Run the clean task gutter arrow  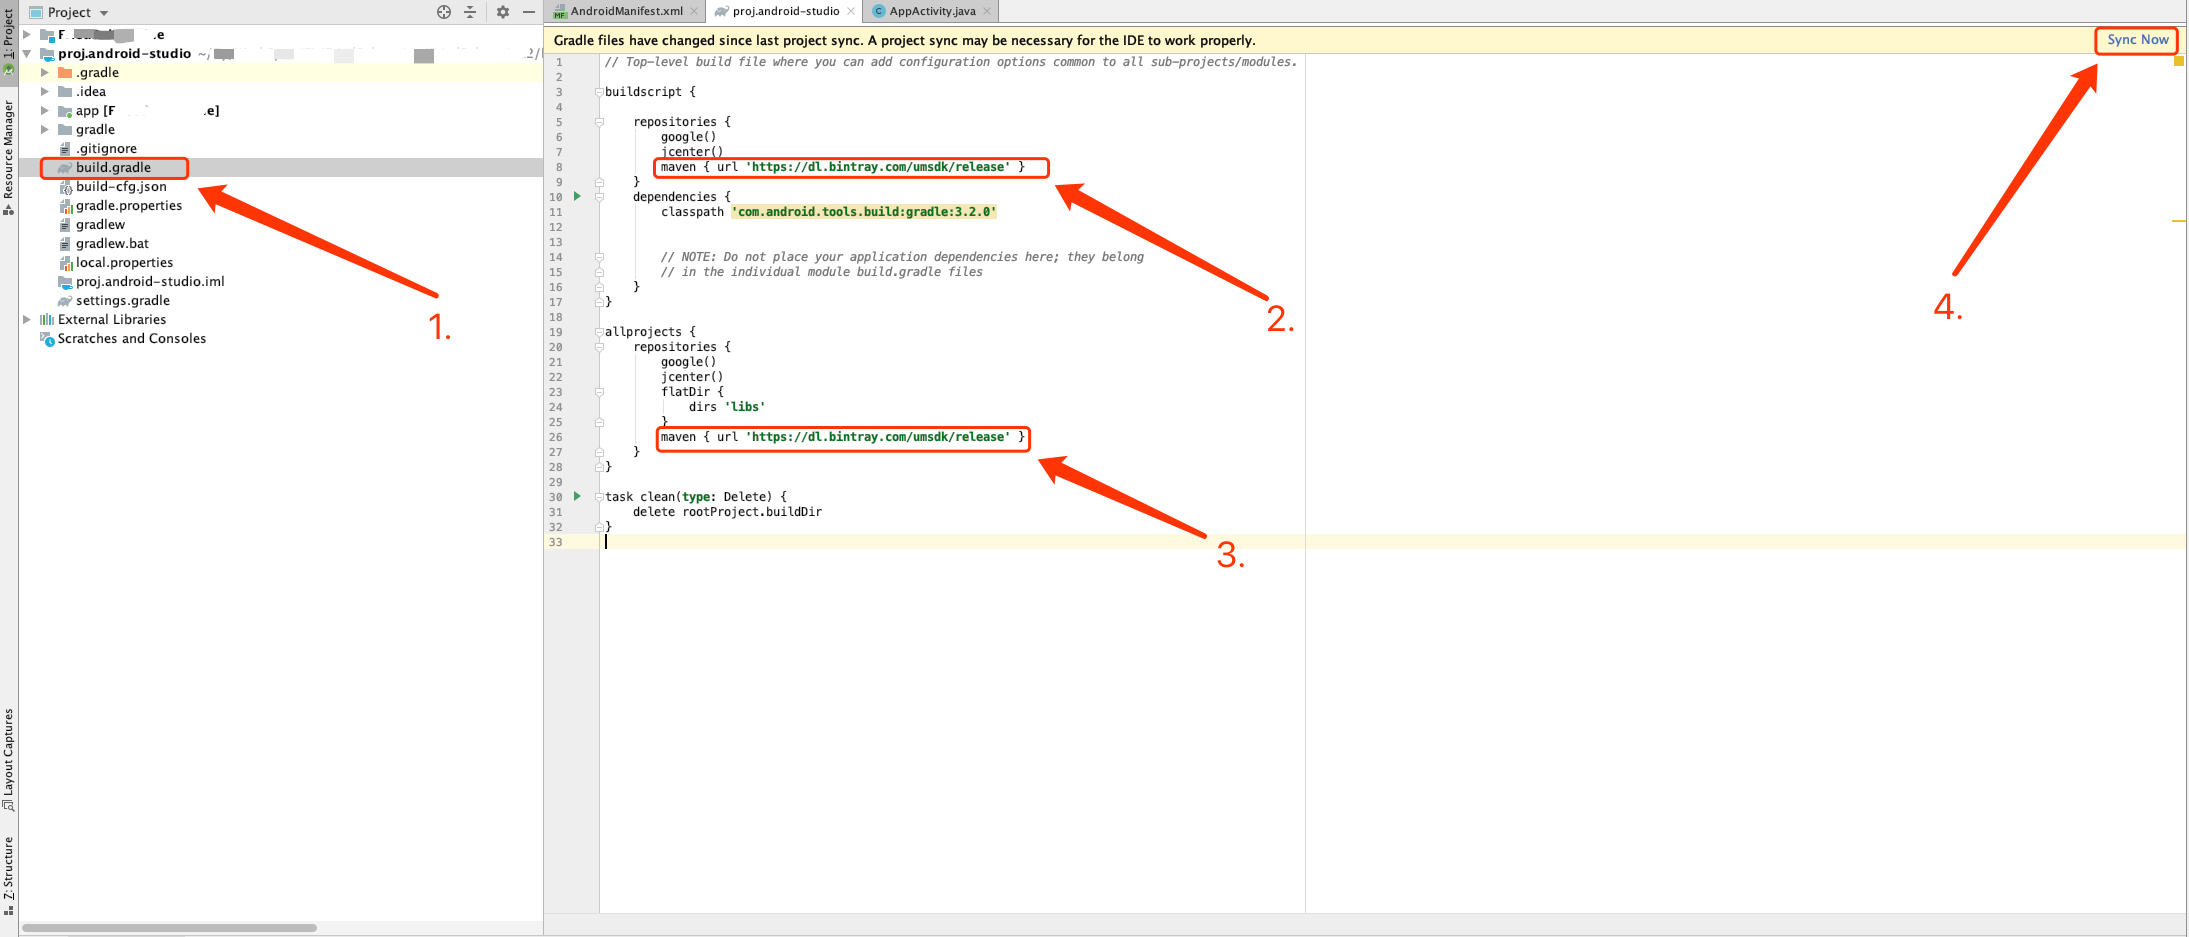(x=577, y=497)
